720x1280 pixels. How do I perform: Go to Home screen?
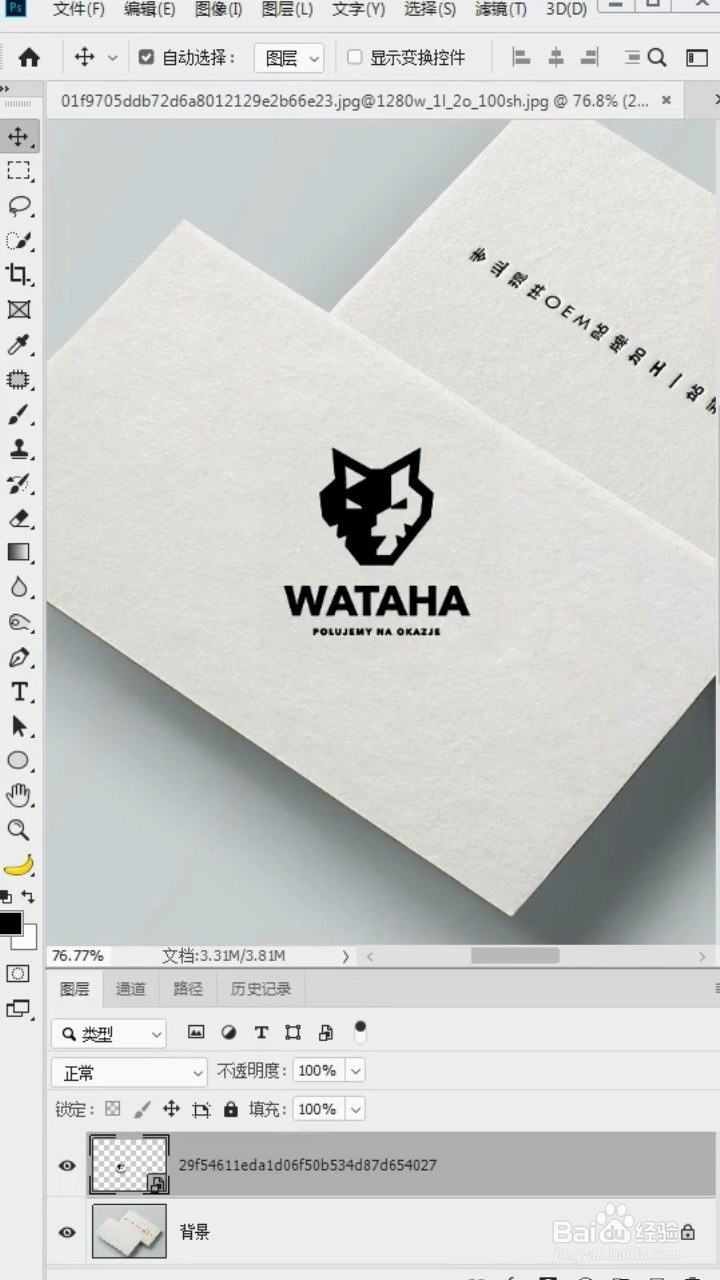pyautogui.click(x=29, y=58)
